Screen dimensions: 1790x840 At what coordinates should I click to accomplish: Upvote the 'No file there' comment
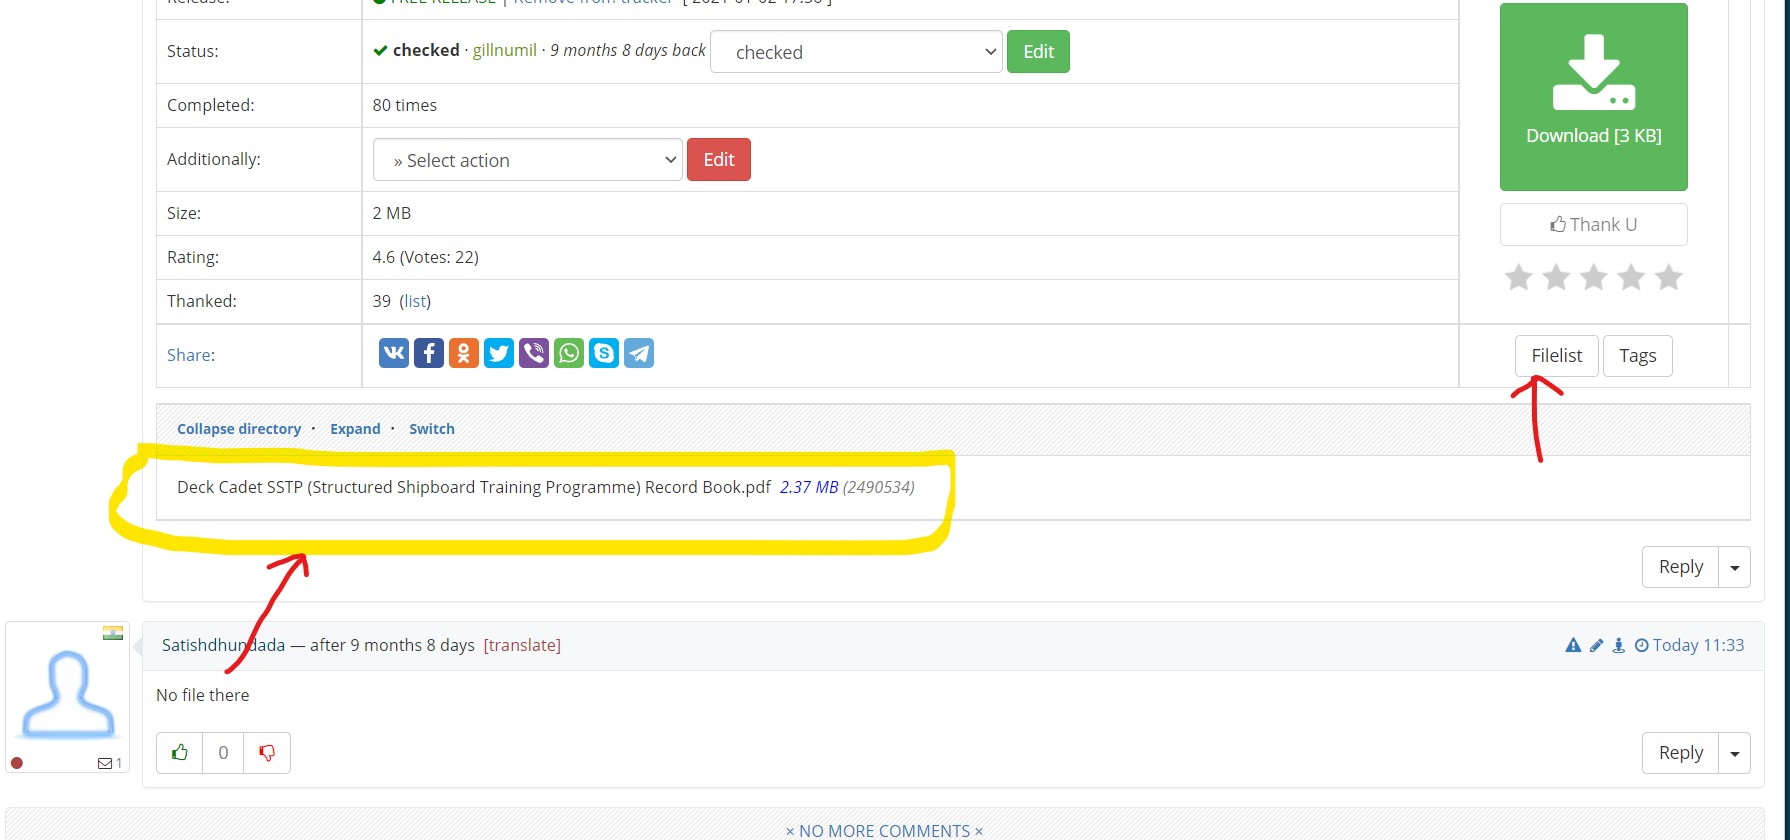[x=180, y=753]
